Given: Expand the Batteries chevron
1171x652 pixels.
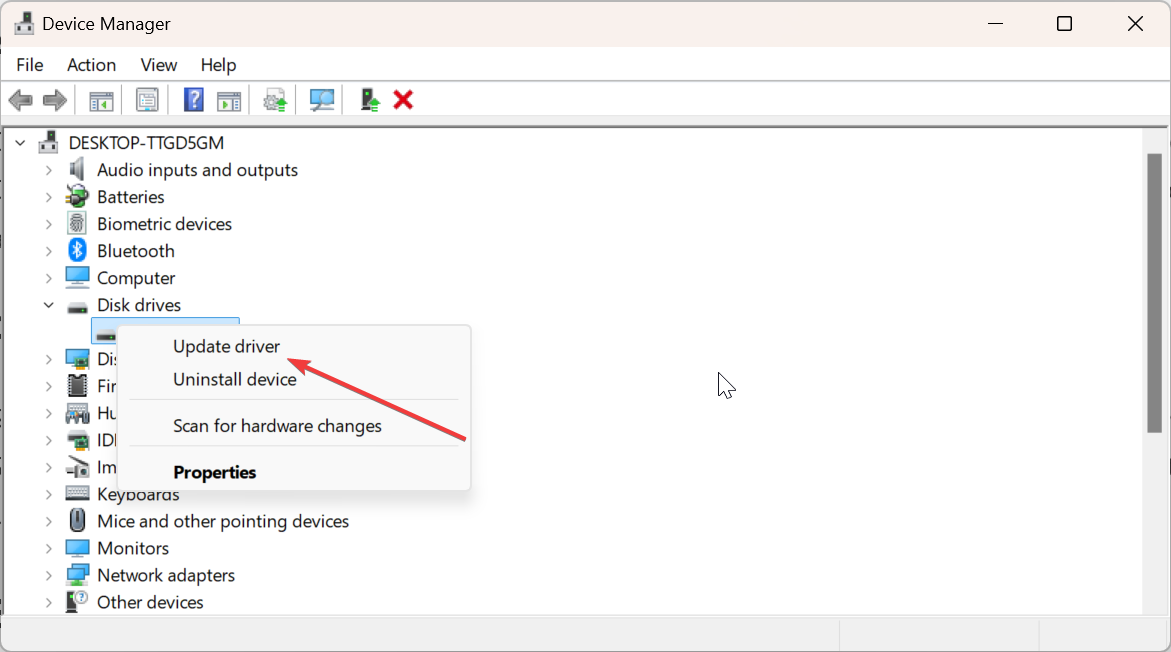Looking at the screenshot, I should pos(49,197).
